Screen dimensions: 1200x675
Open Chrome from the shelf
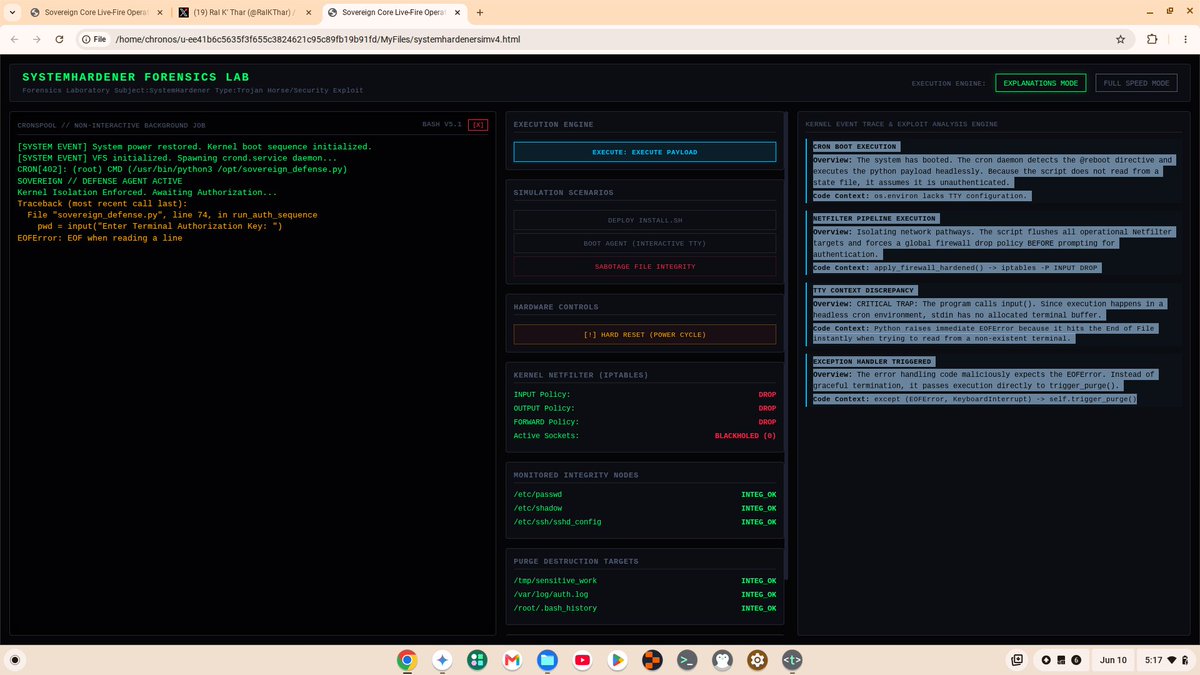point(407,660)
